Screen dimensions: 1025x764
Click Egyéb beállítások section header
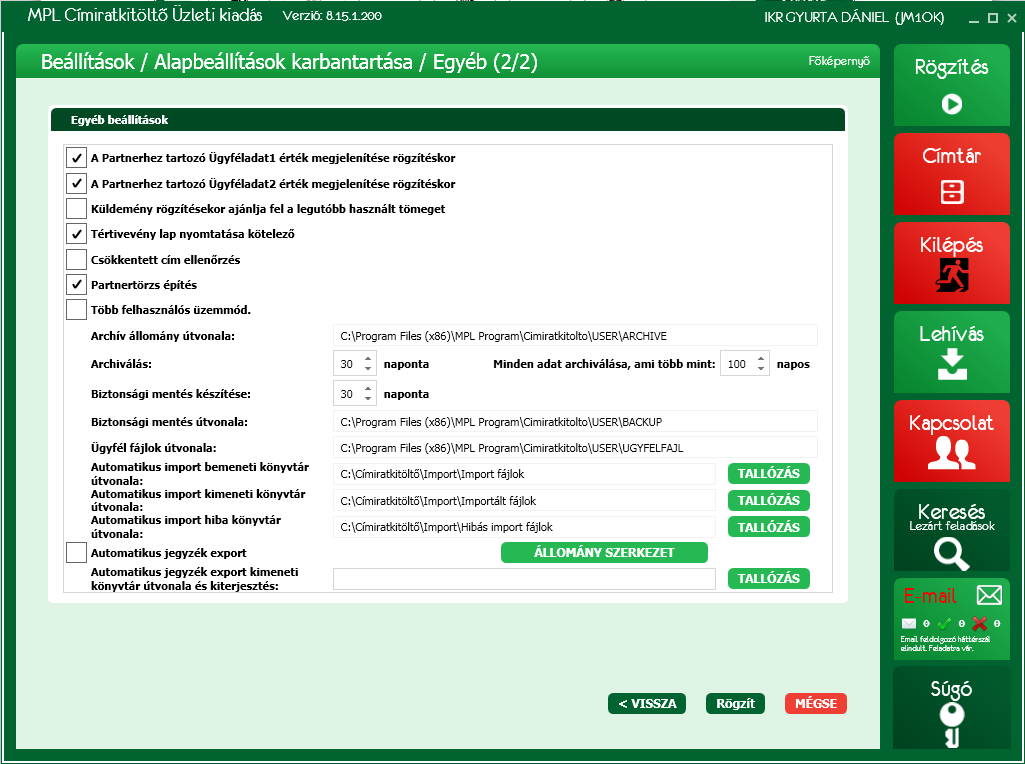(448, 120)
